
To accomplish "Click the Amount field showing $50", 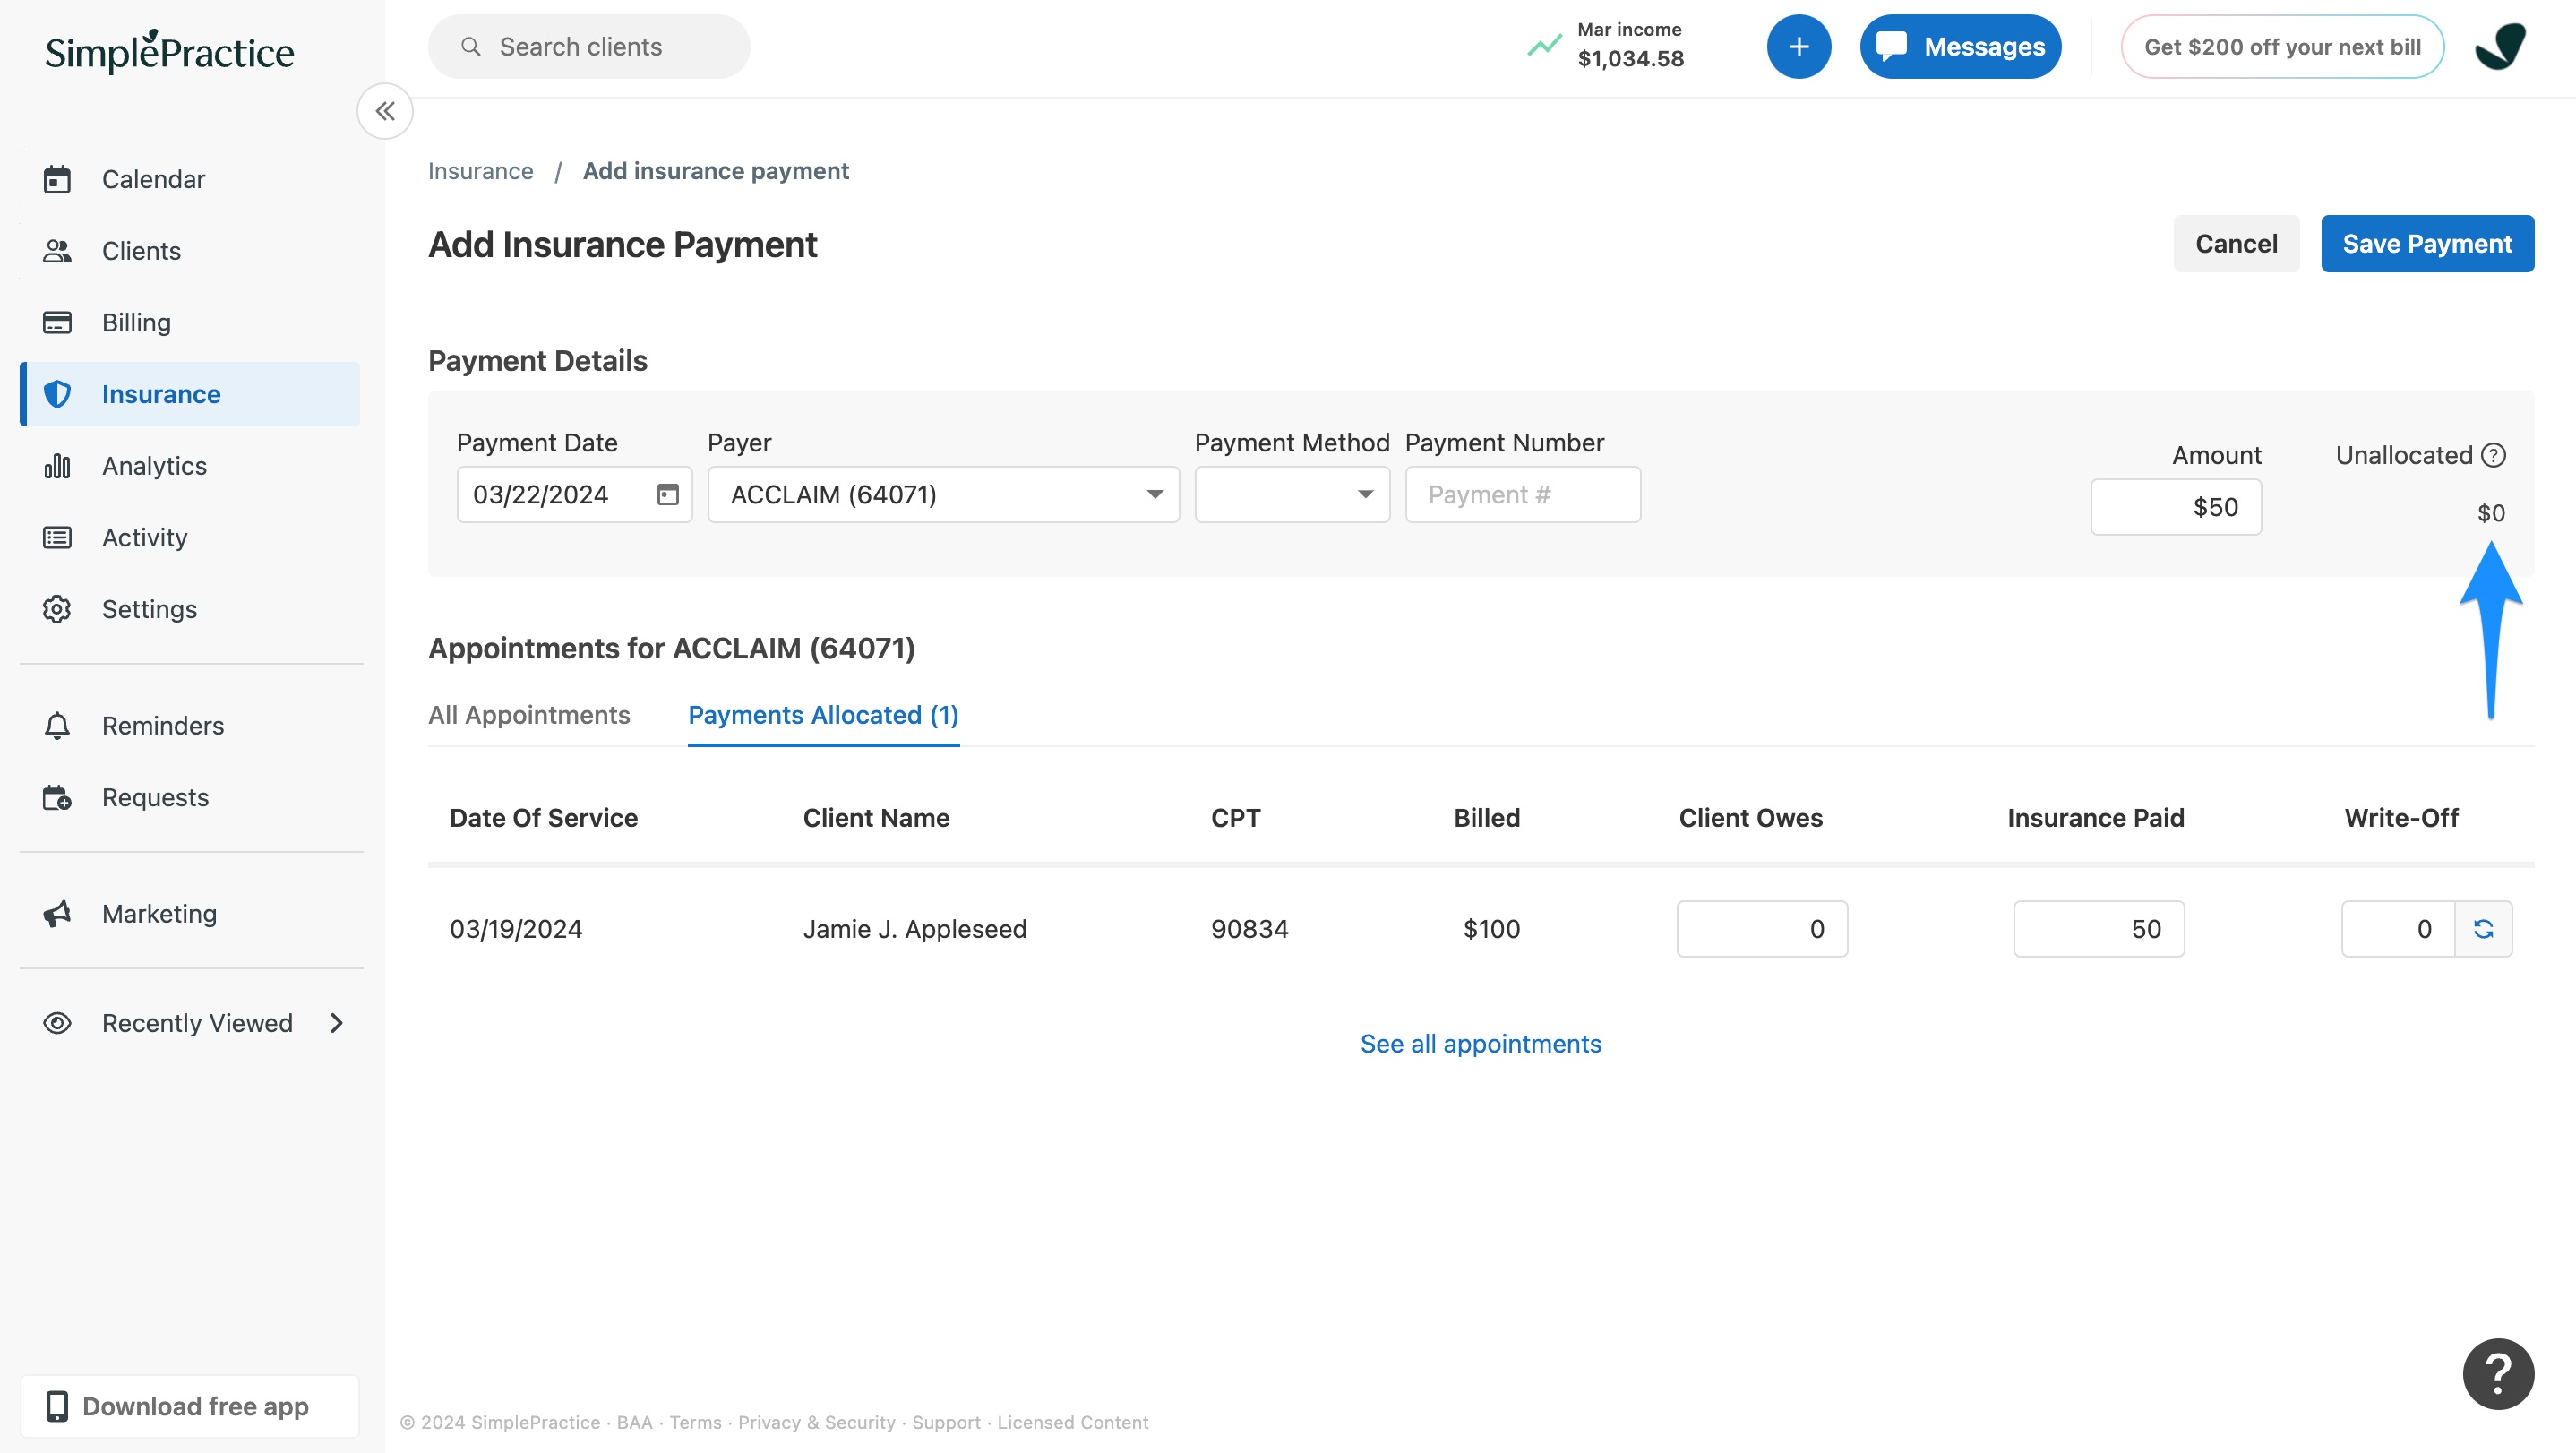I will [2175, 507].
